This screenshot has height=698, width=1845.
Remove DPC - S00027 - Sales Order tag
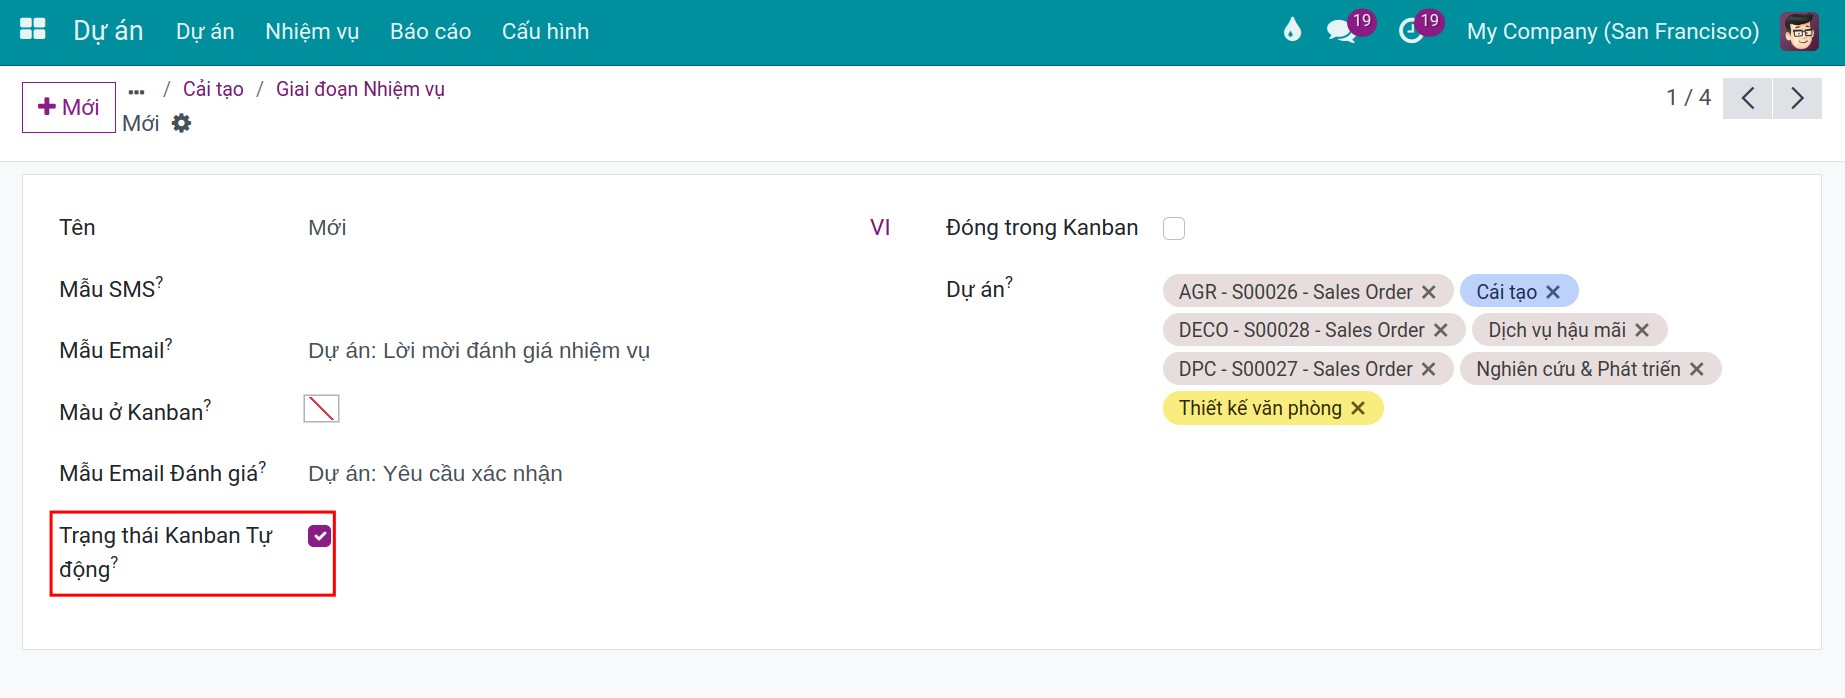(1428, 369)
